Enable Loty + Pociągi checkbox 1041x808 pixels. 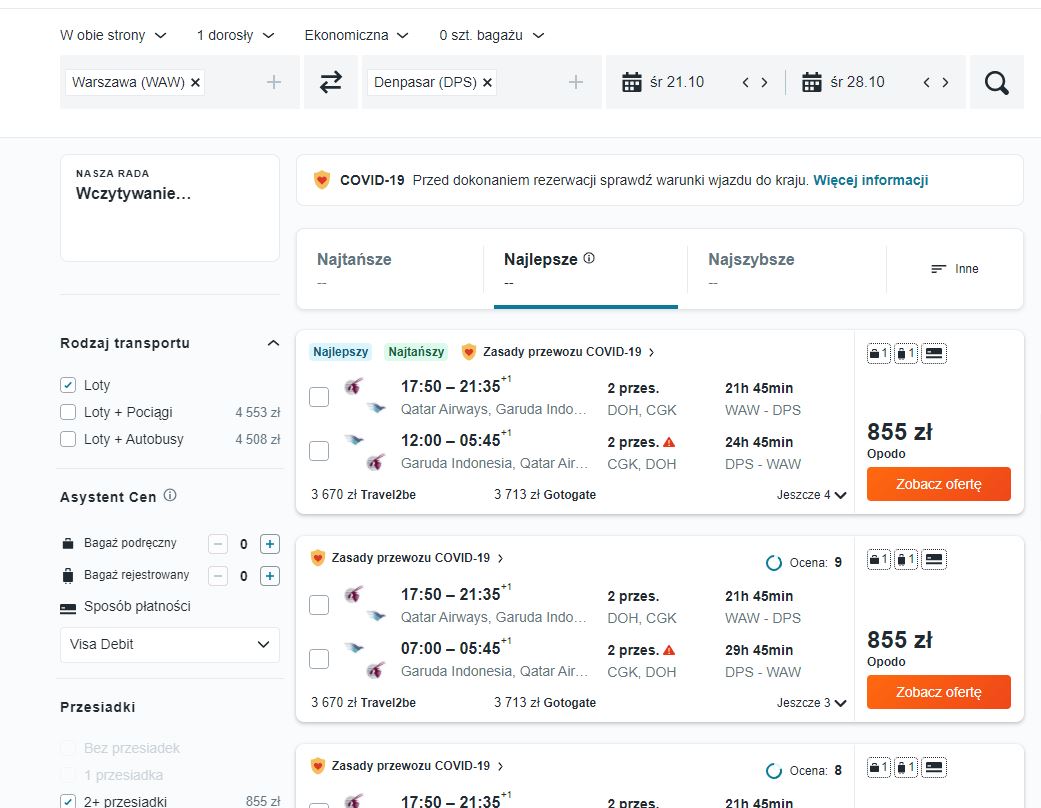click(68, 412)
